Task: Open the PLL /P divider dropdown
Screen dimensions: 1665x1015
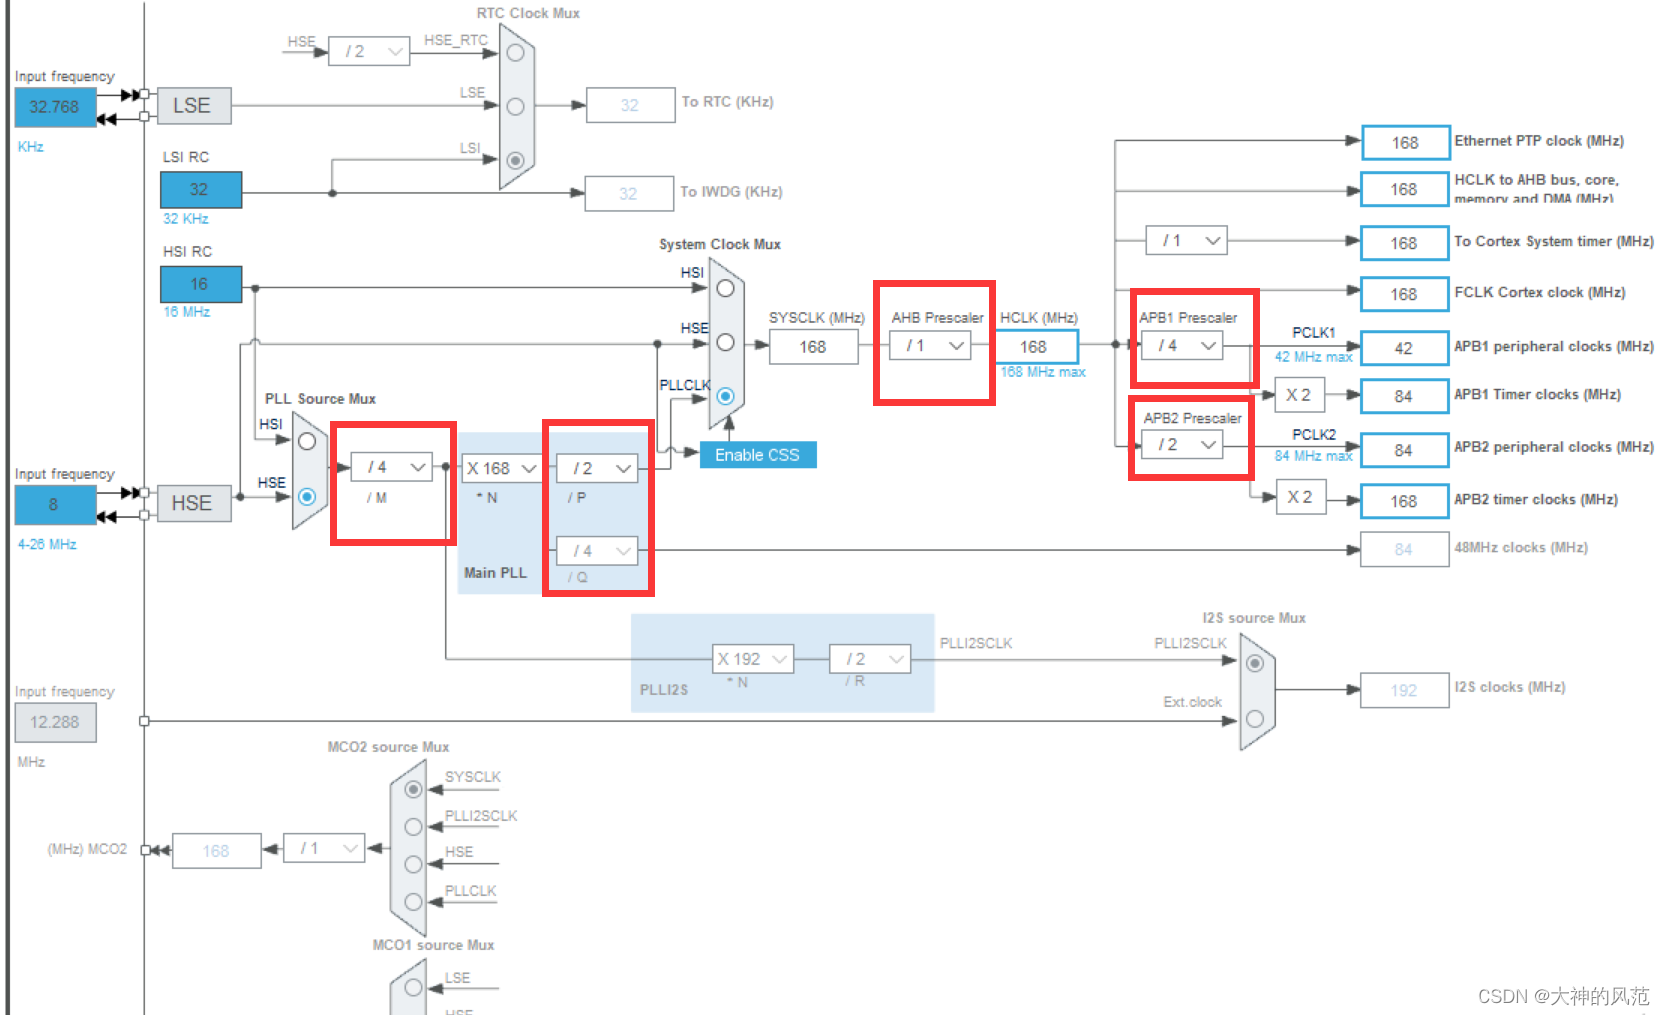Action: pos(597,468)
